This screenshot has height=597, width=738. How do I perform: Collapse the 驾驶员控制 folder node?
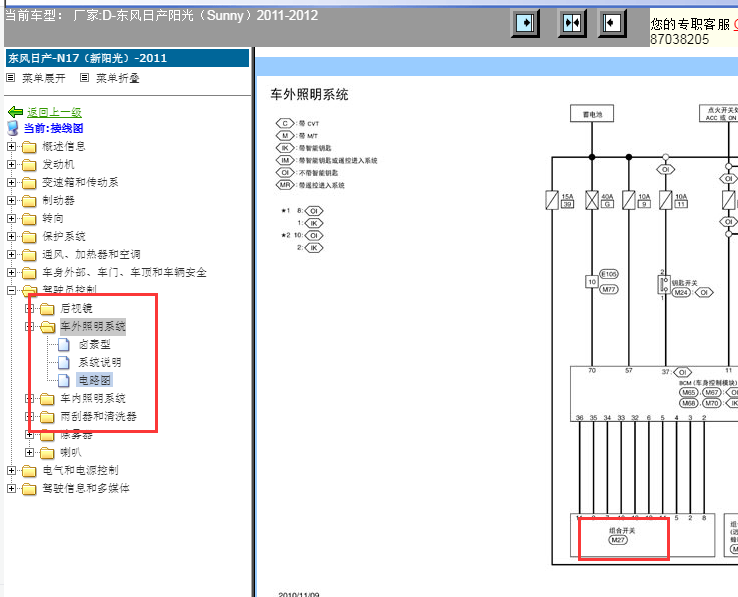pyautogui.click(x=11, y=290)
